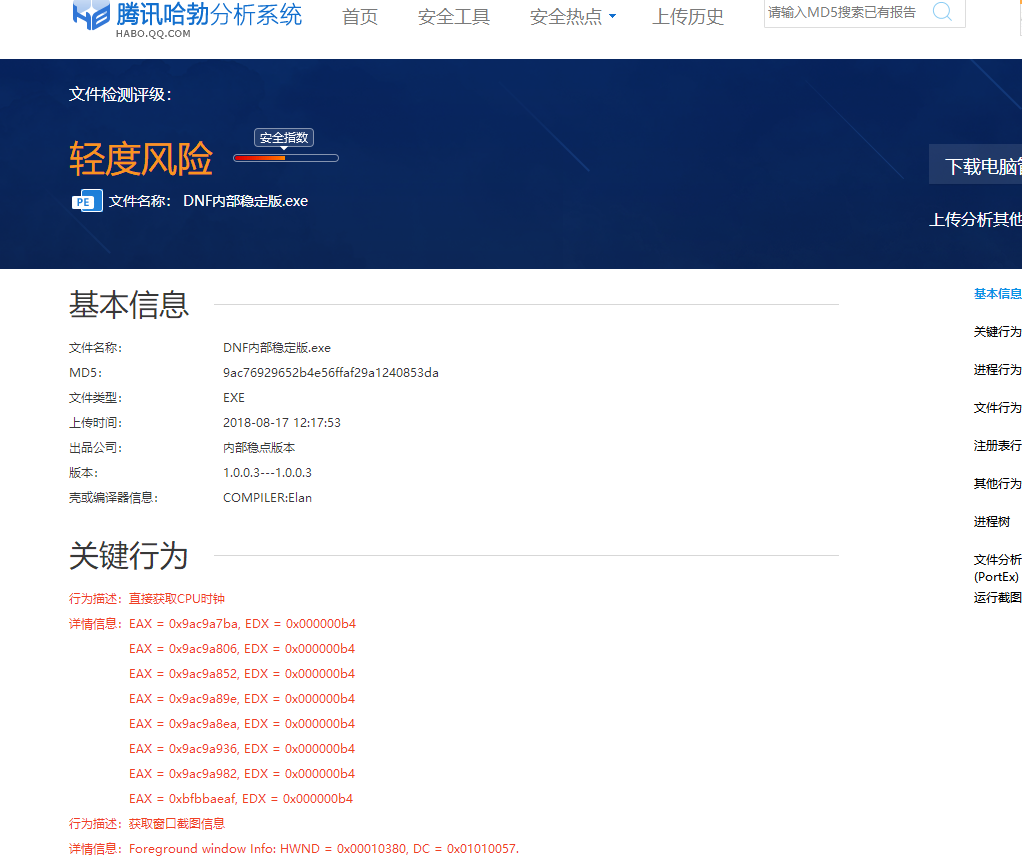
Task: Click the 基本信息 section heading
Action: pyautogui.click(x=129, y=304)
